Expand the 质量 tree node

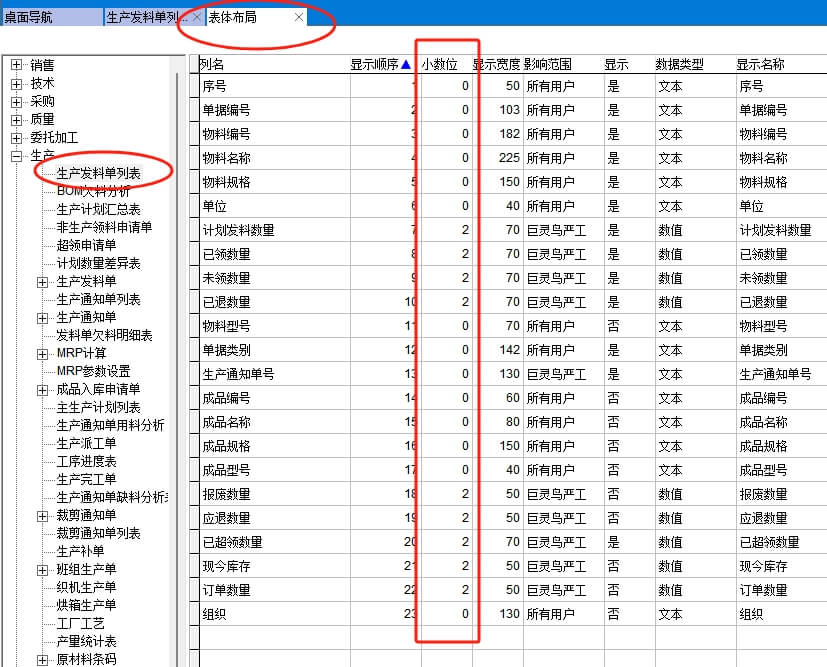pyautogui.click(x=16, y=120)
